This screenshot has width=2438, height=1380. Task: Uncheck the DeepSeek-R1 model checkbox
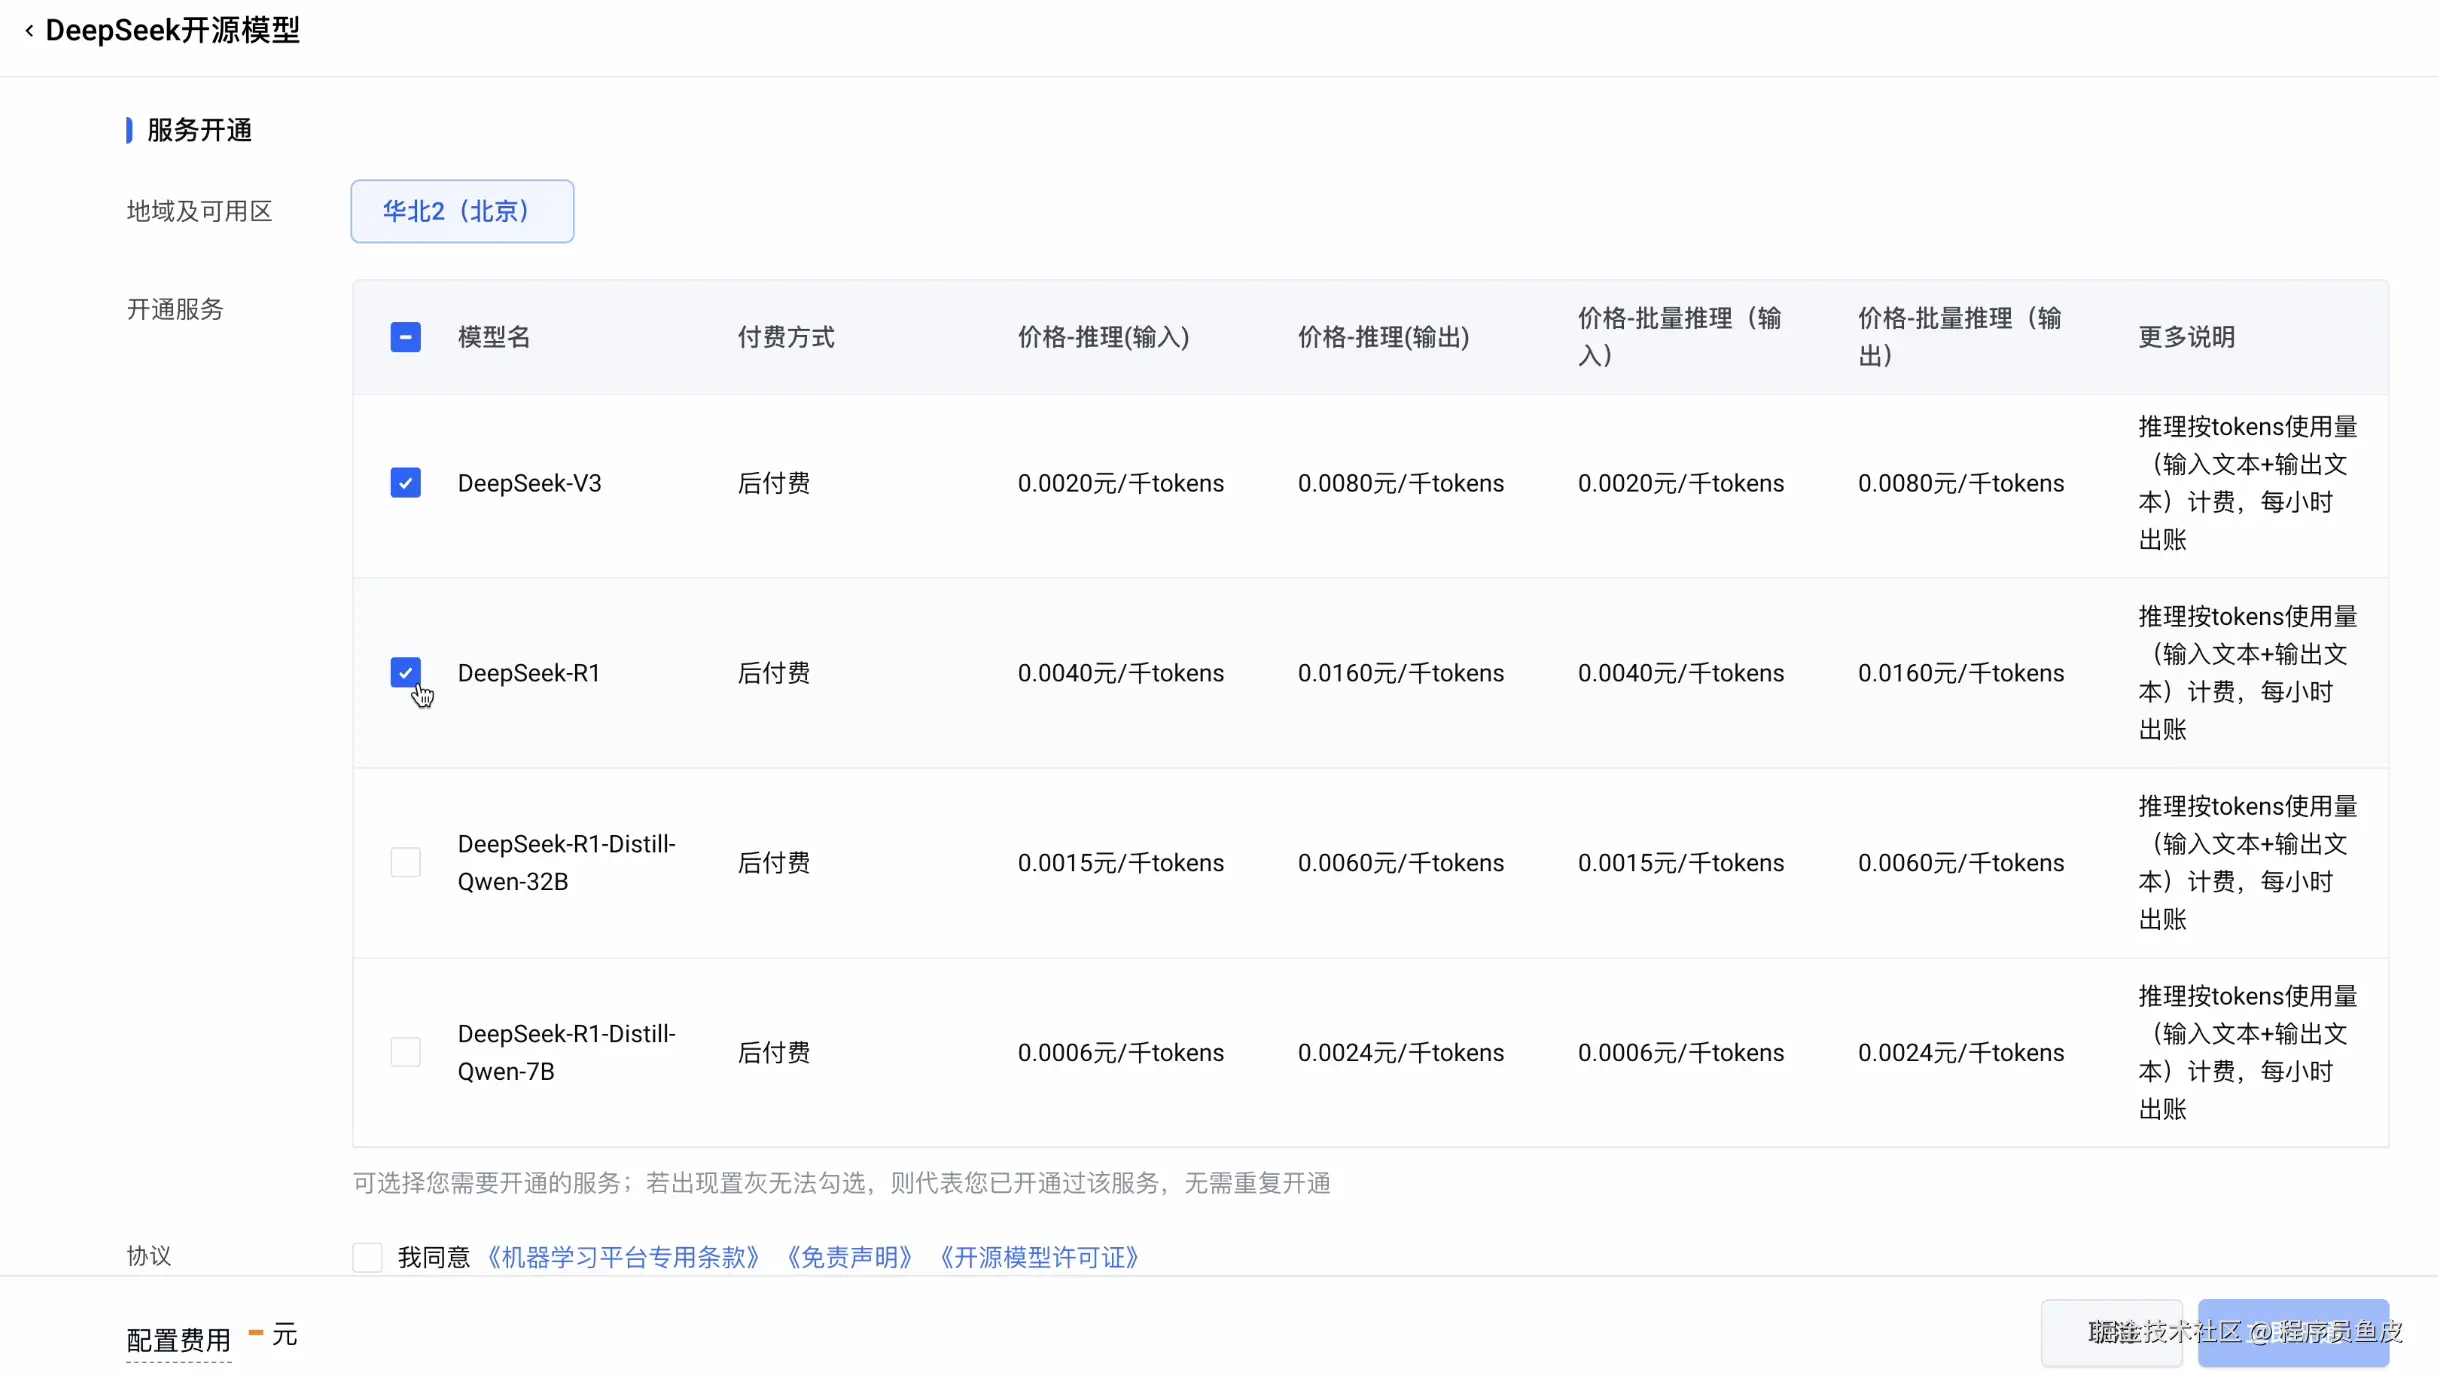(405, 672)
